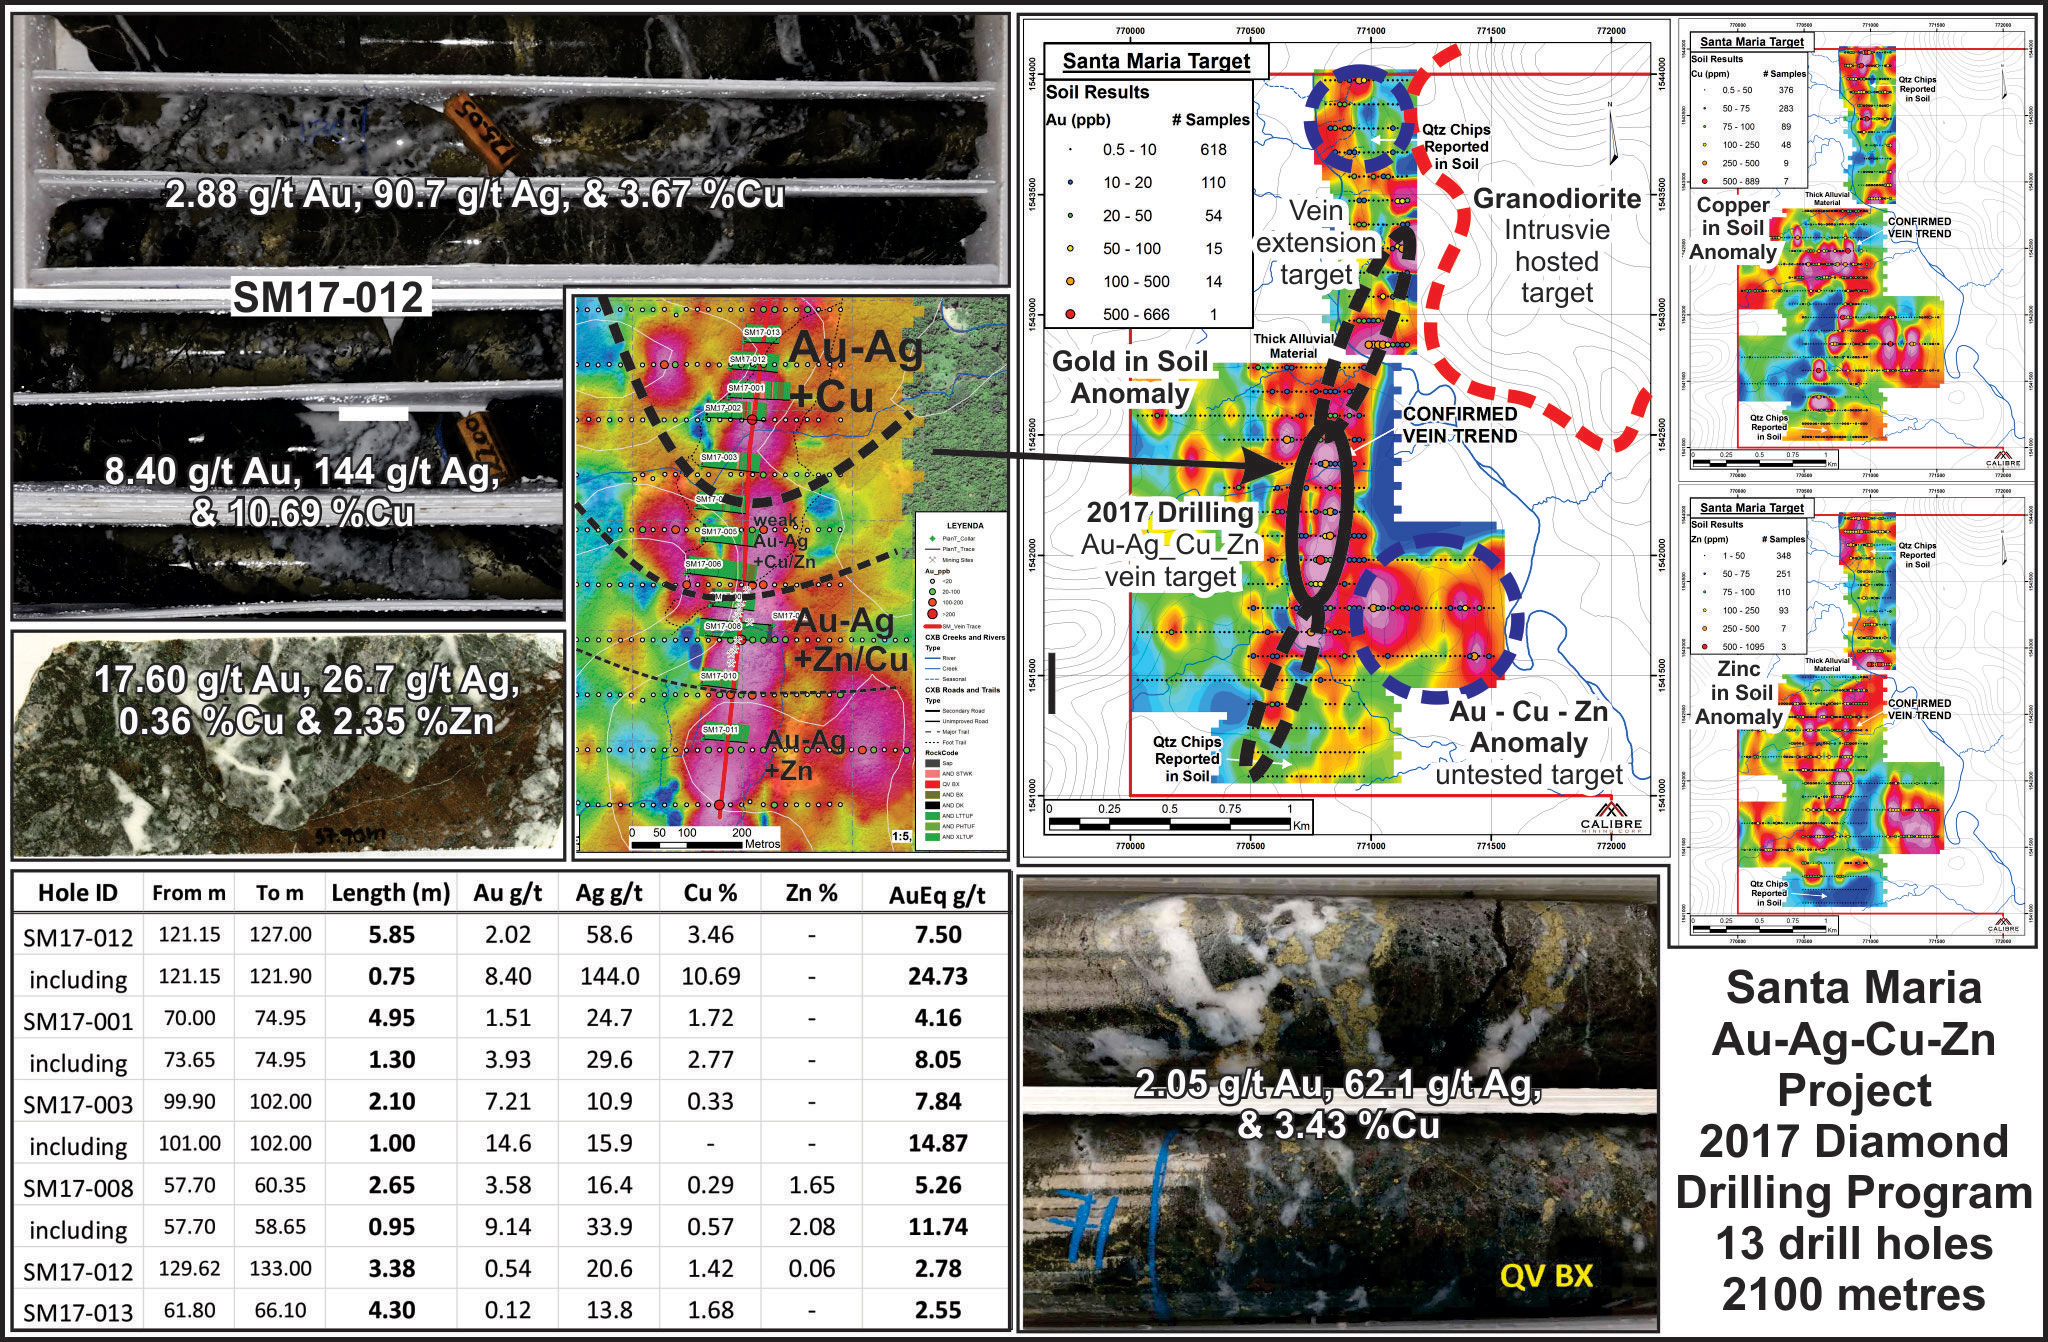Click the yellow 'QV BX' label
Viewport: 2048px width, 1342px height.
[1546, 1276]
